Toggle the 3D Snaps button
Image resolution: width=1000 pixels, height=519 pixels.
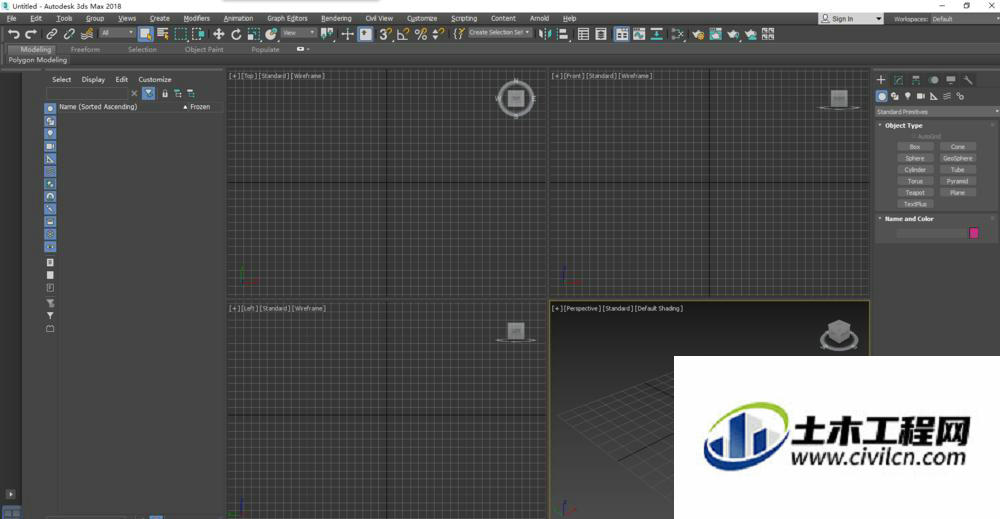tap(385, 34)
